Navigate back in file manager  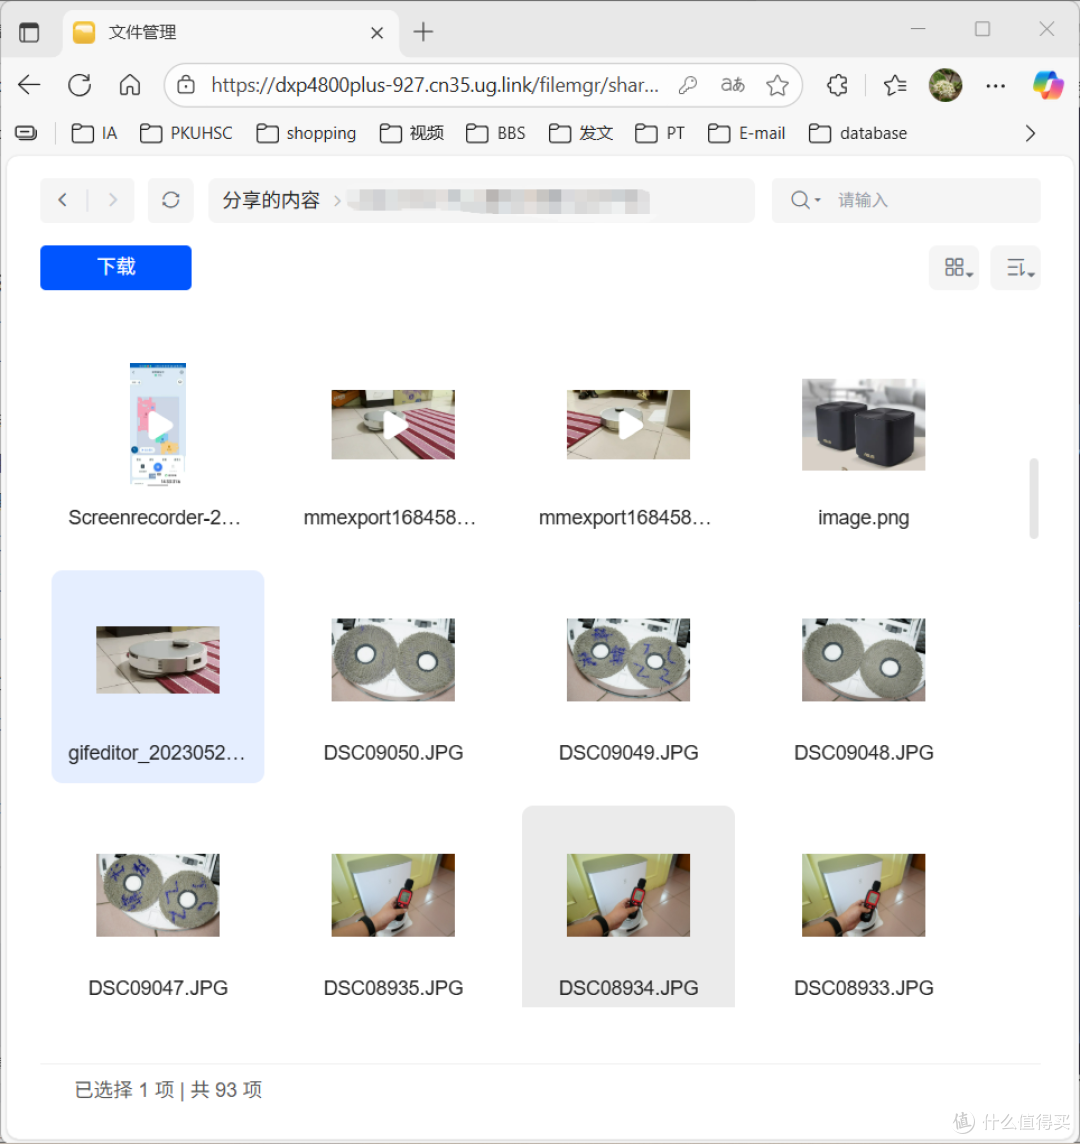(x=63, y=200)
